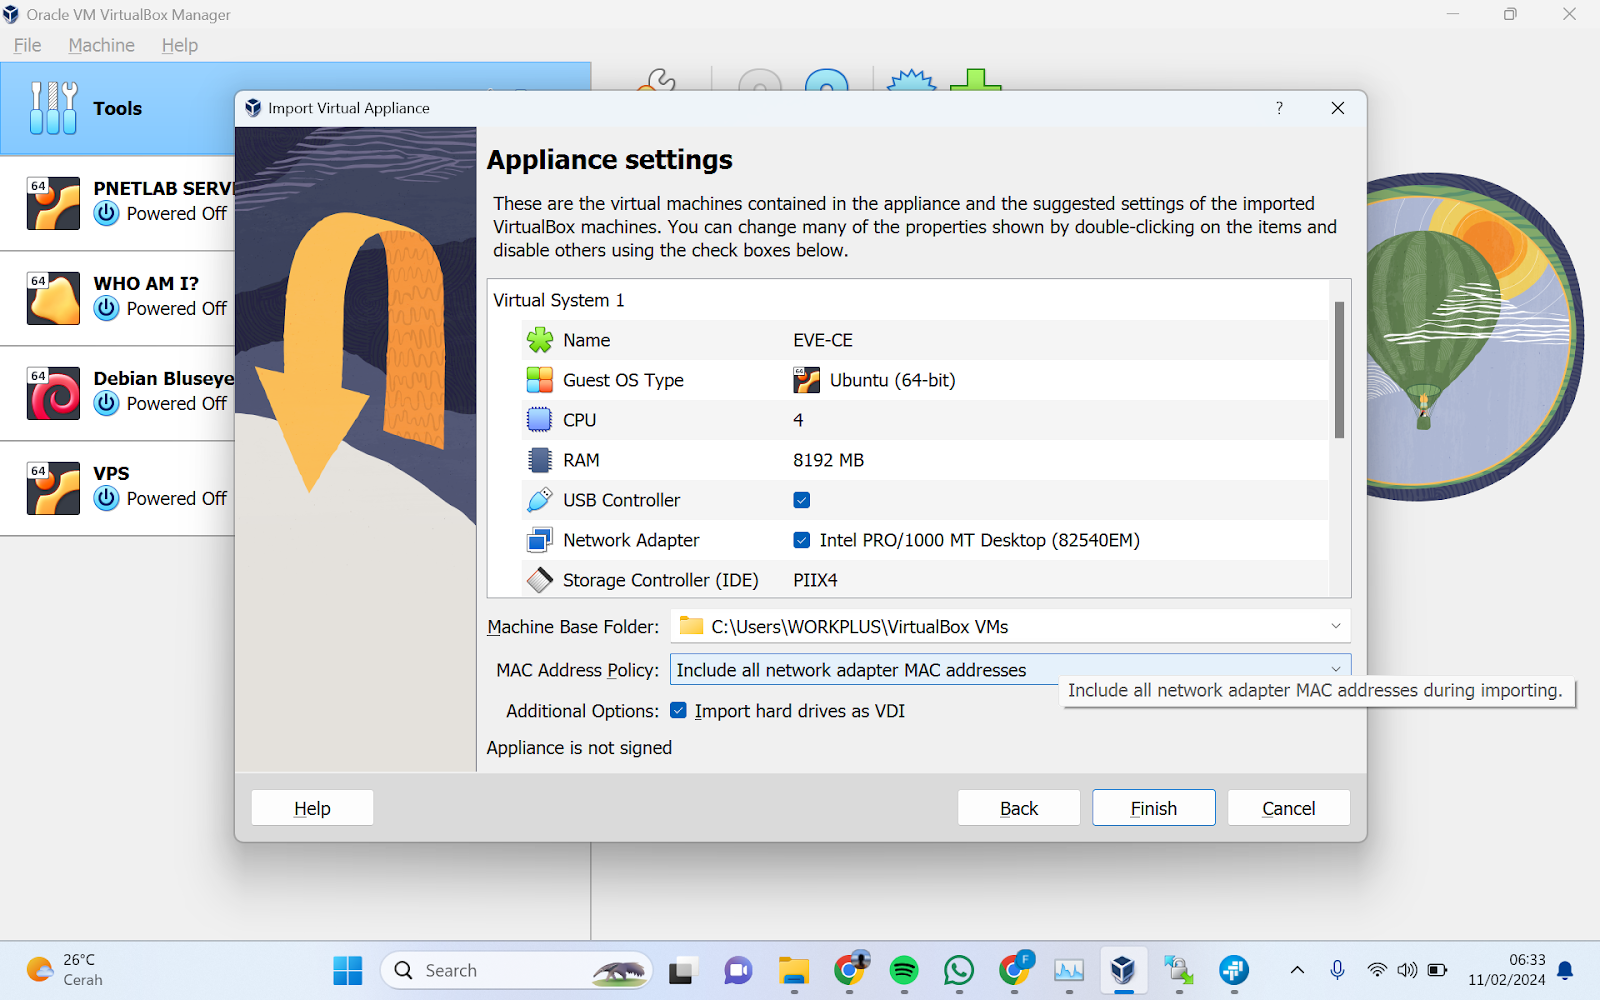This screenshot has height=1000, width=1600.
Task: Open File Explorer from the taskbar
Action: coord(794,970)
